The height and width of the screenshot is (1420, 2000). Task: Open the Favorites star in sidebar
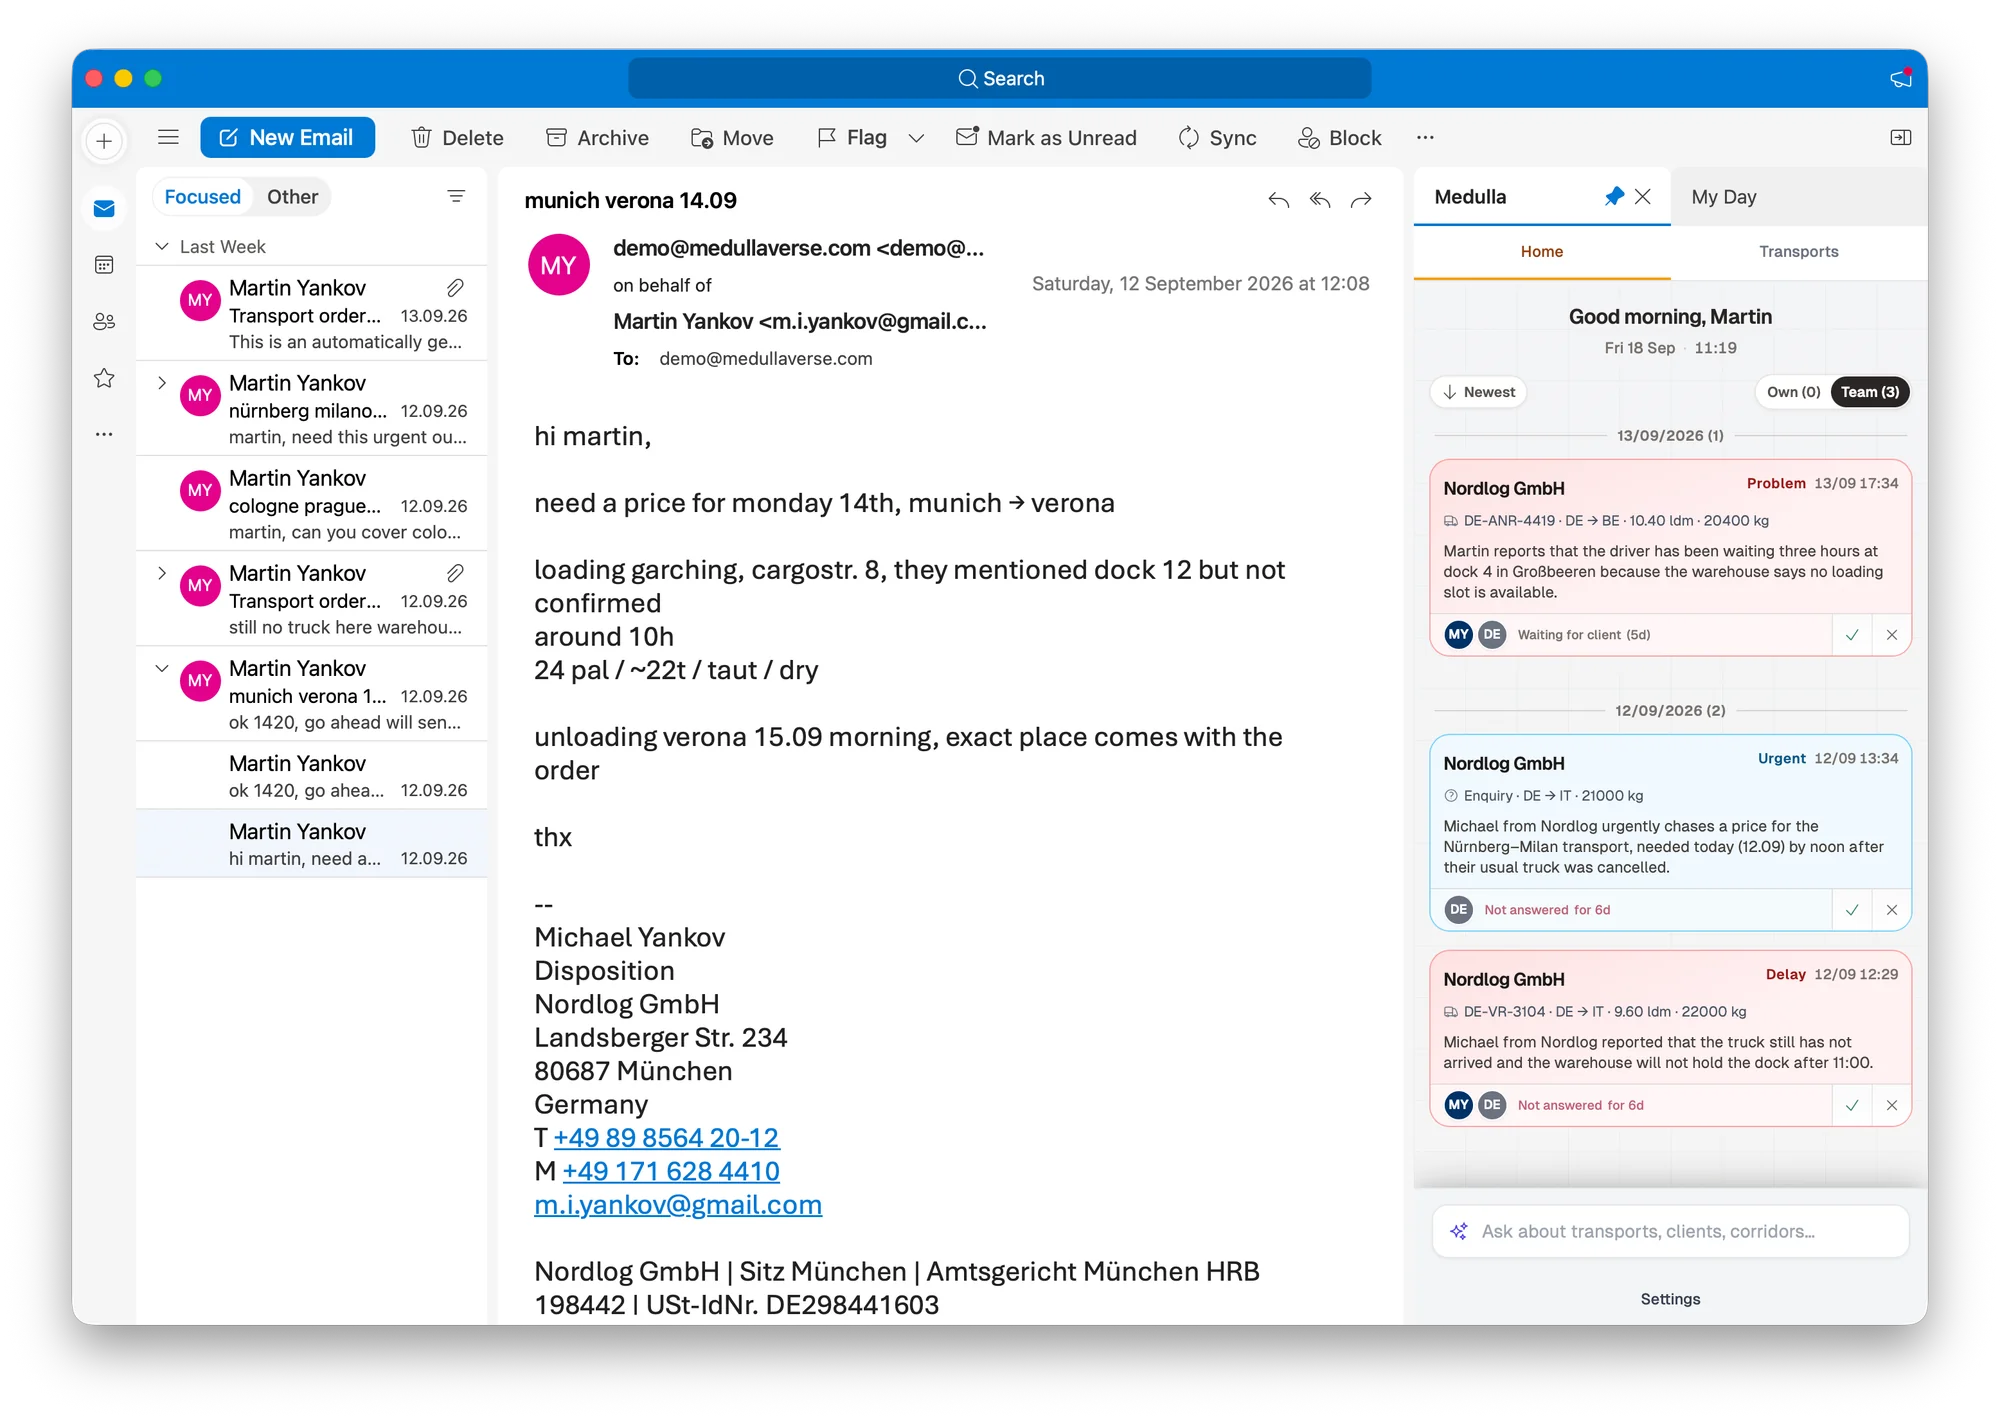[104, 378]
